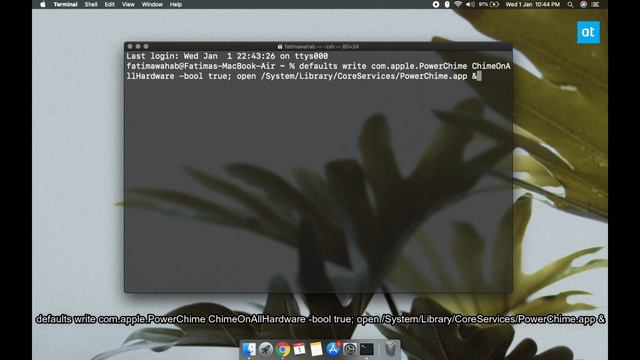Open the volume control in menu bar
Screen dimensions: 640x360
click(x=470, y=4)
